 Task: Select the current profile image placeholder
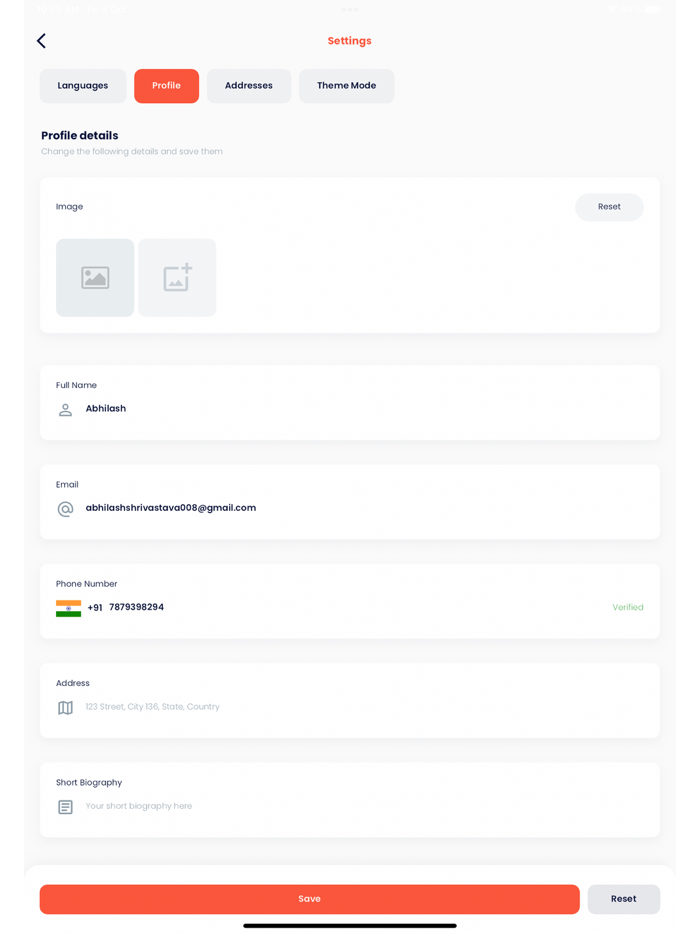pos(95,277)
